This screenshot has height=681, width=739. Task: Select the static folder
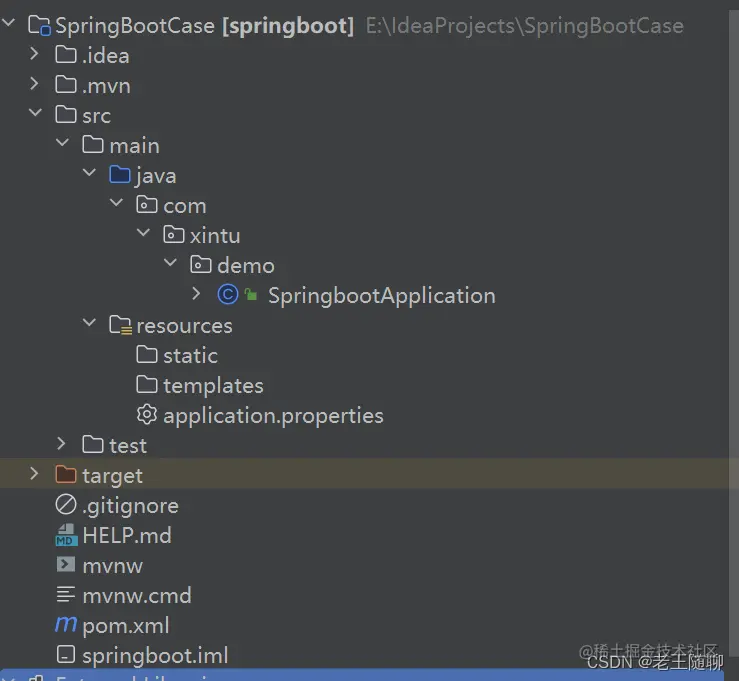coord(190,355)
